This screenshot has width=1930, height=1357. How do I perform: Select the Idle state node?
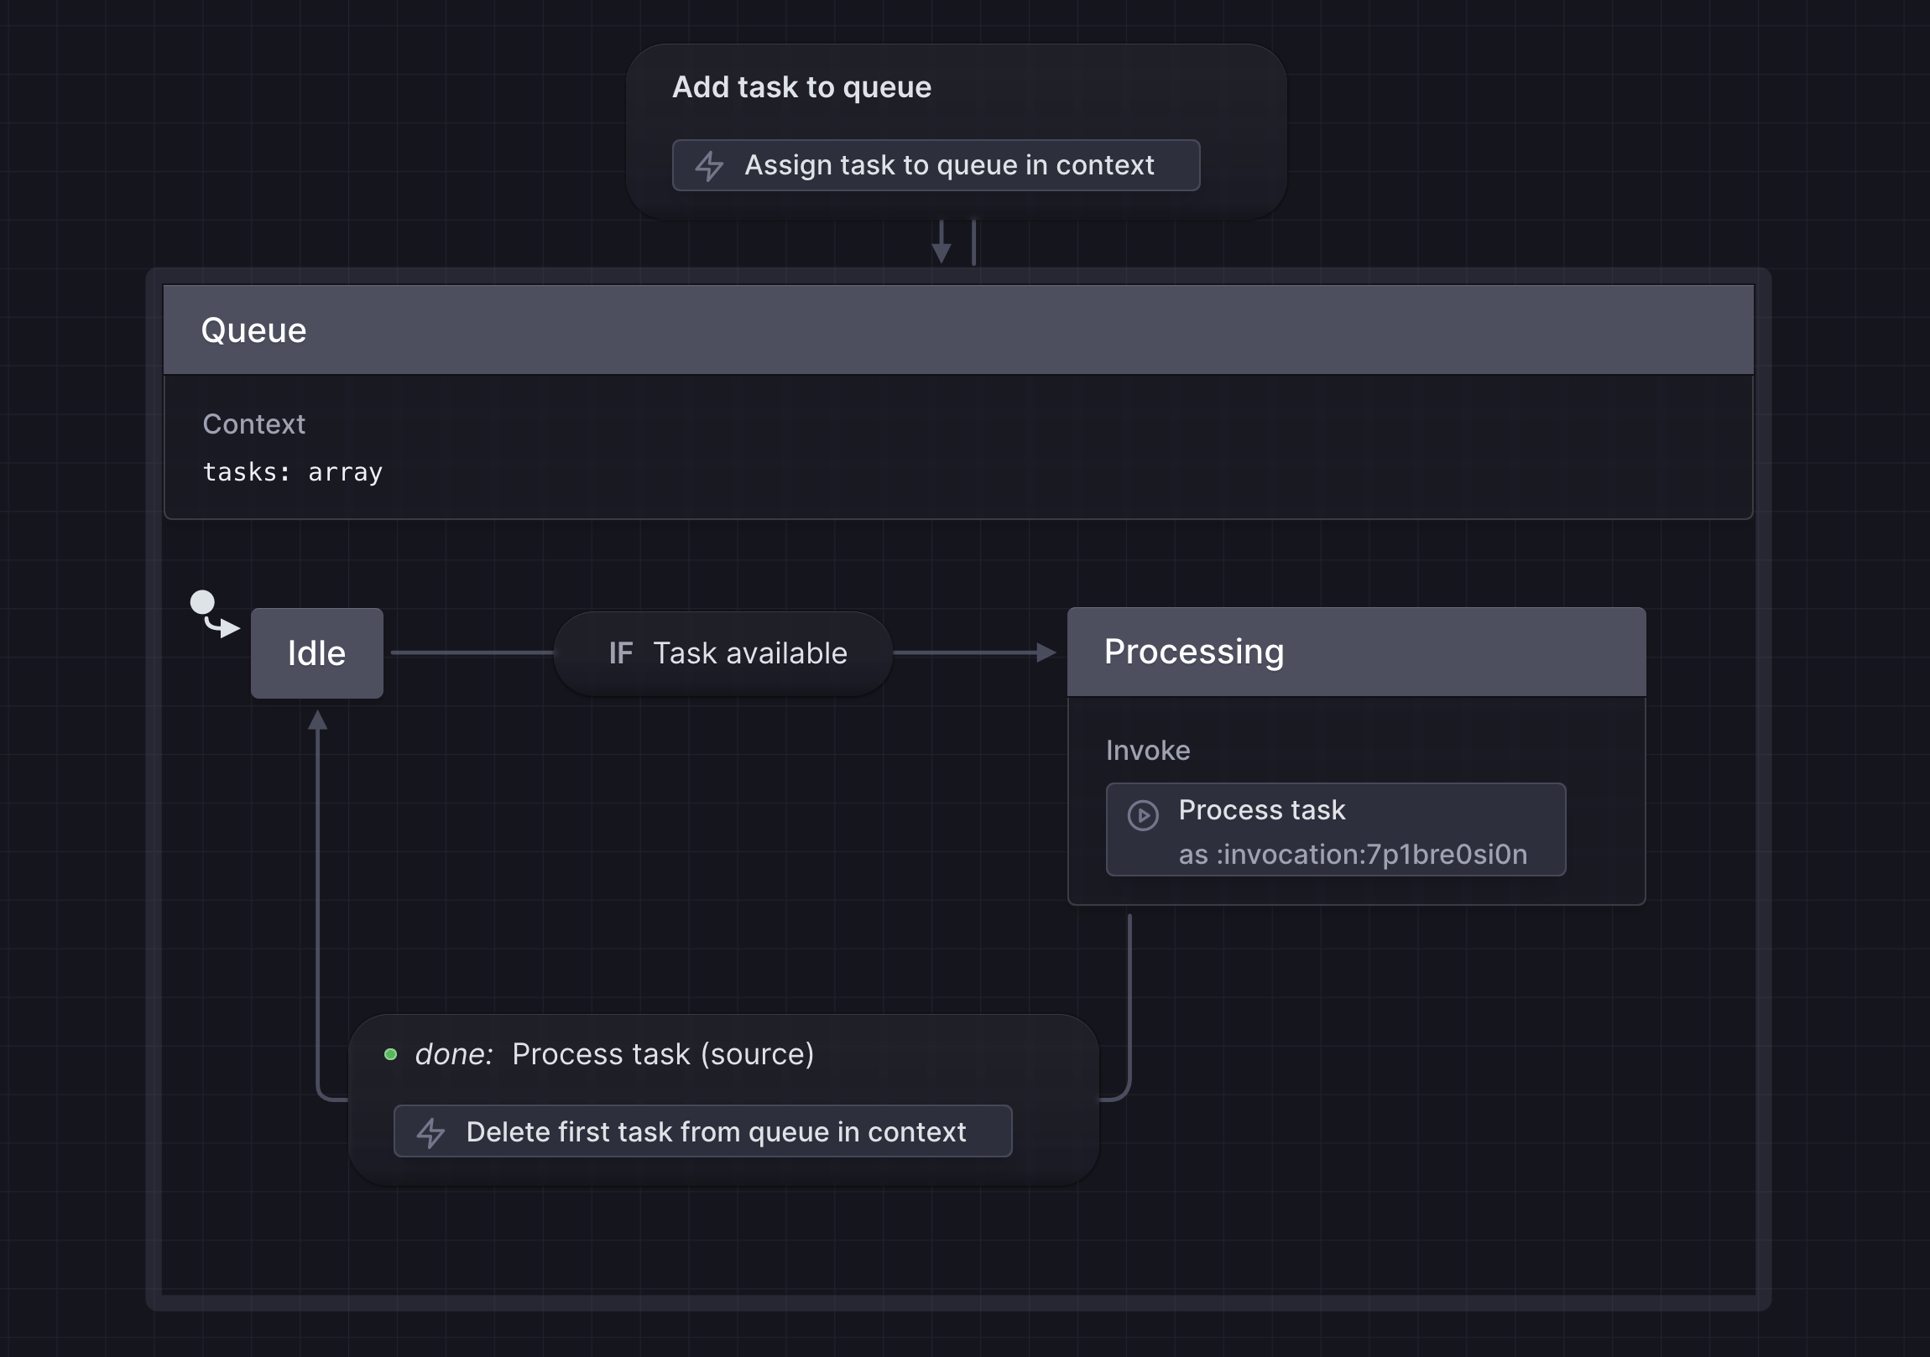click(316, 653)
